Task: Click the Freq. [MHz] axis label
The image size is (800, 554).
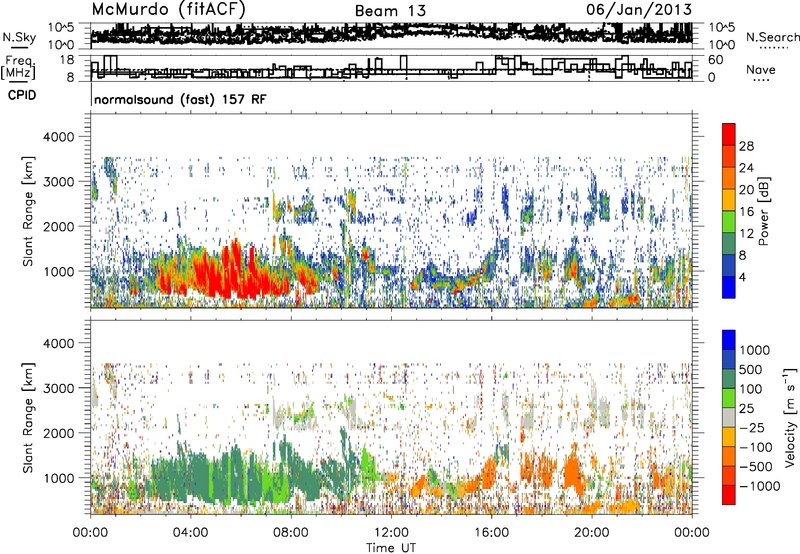Action: pos(18,68)
